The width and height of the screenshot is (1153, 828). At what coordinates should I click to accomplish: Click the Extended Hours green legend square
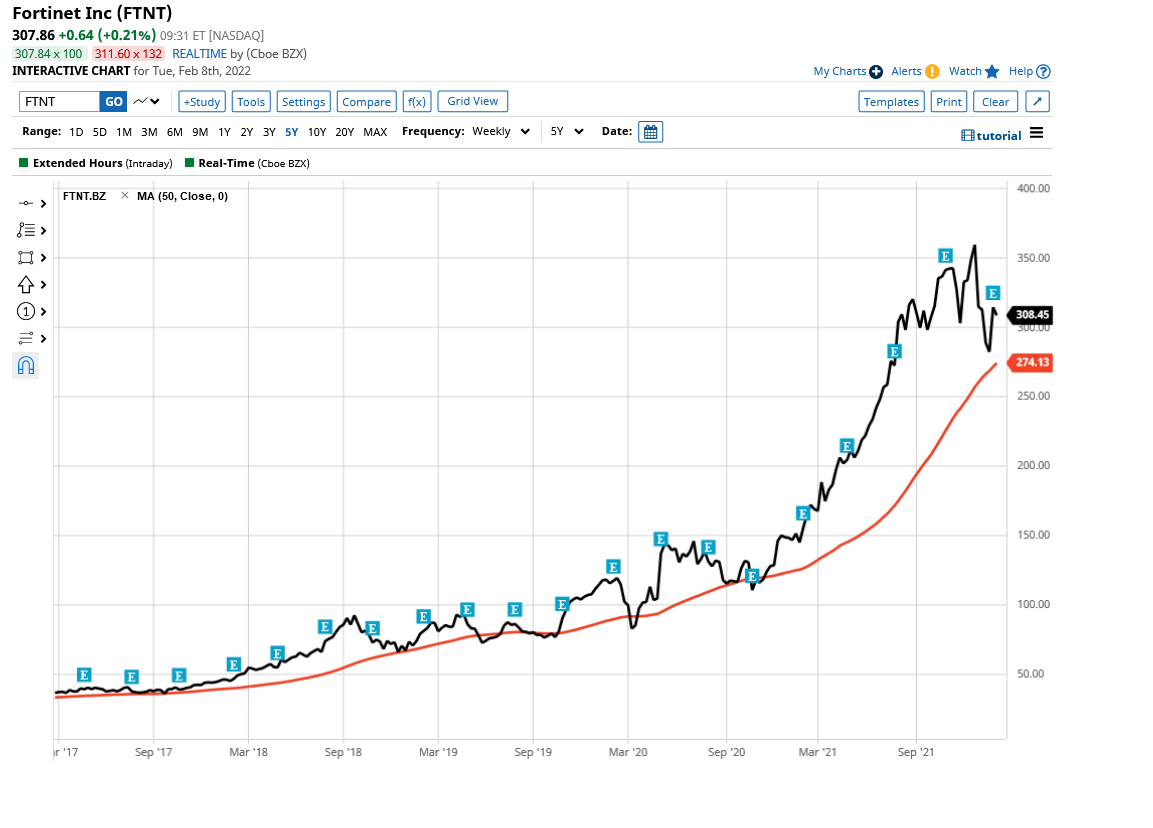click(x=24, y=163)
